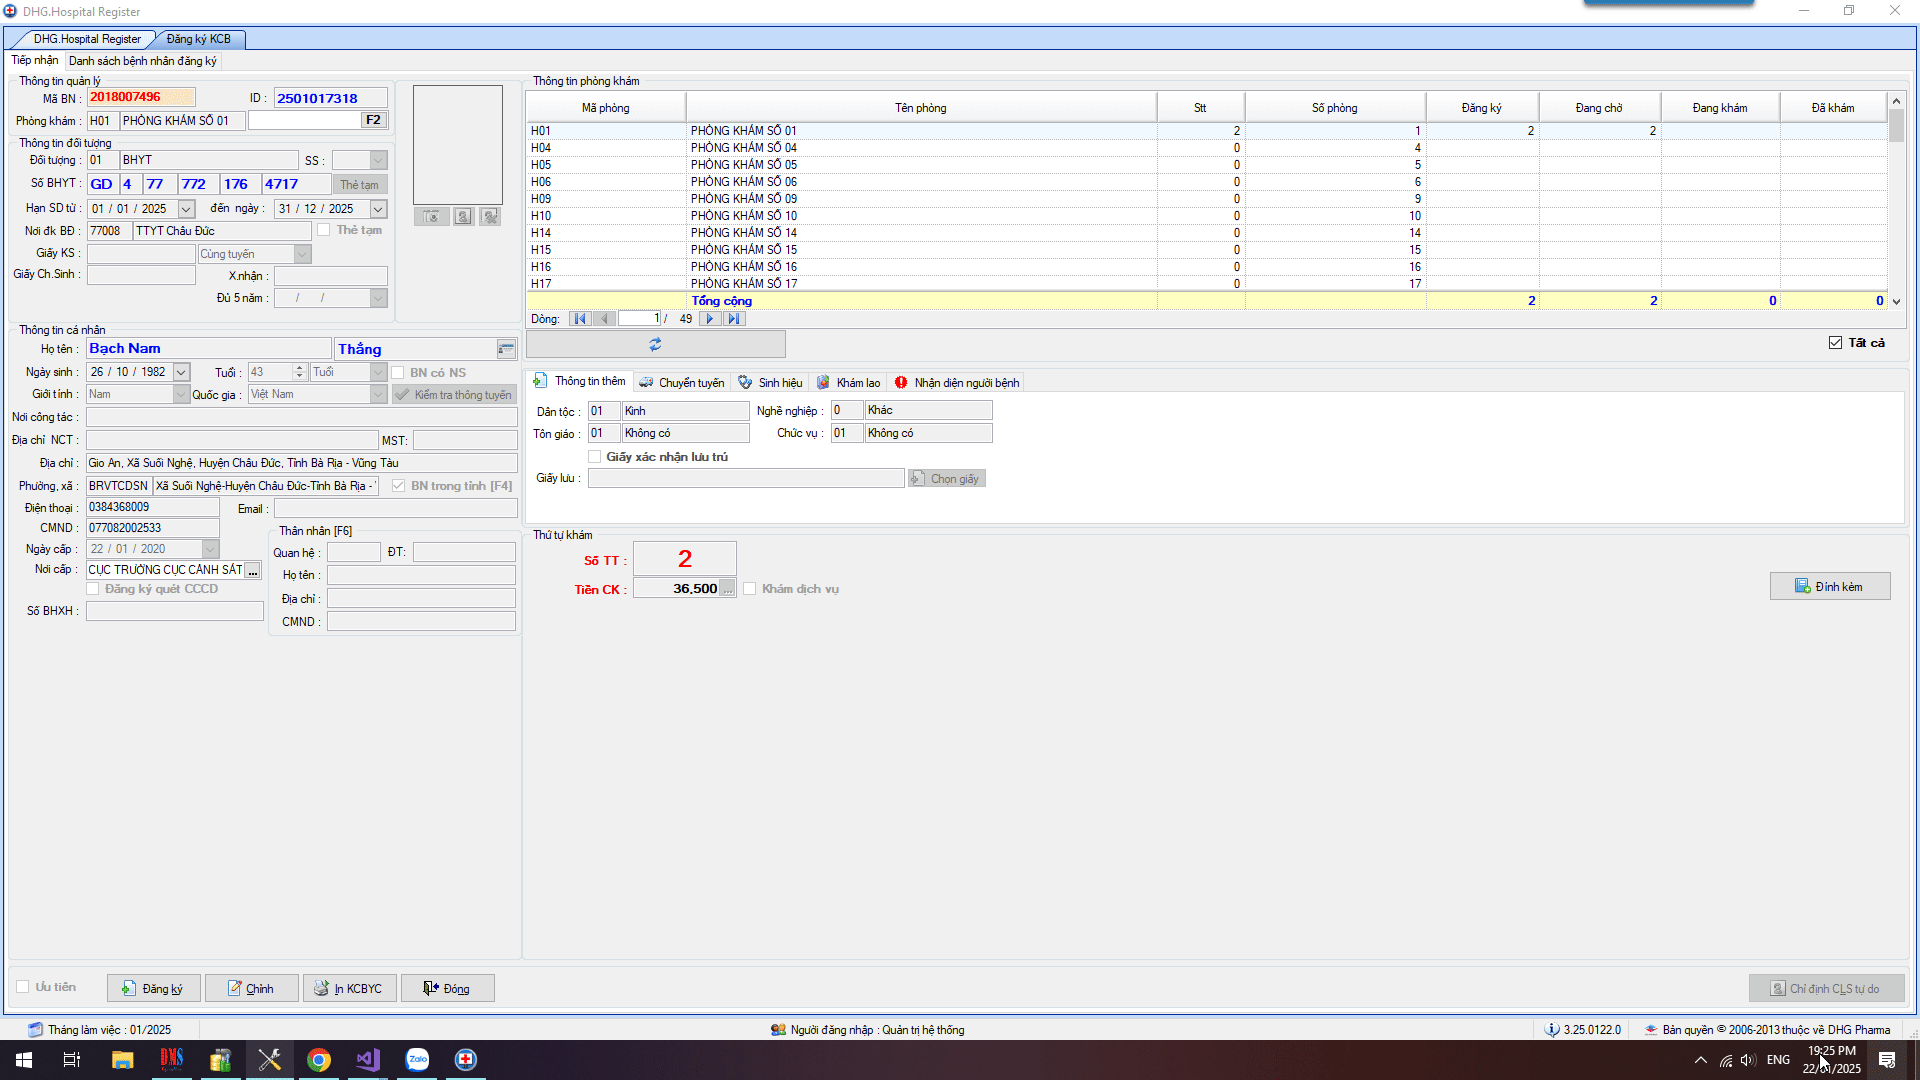The height and width of the screenshot is (1080, 1920).
Task: Enable Giấy xác nhận lưu trú checkbox
Action: pyautogui.click(x=595, y=457)
